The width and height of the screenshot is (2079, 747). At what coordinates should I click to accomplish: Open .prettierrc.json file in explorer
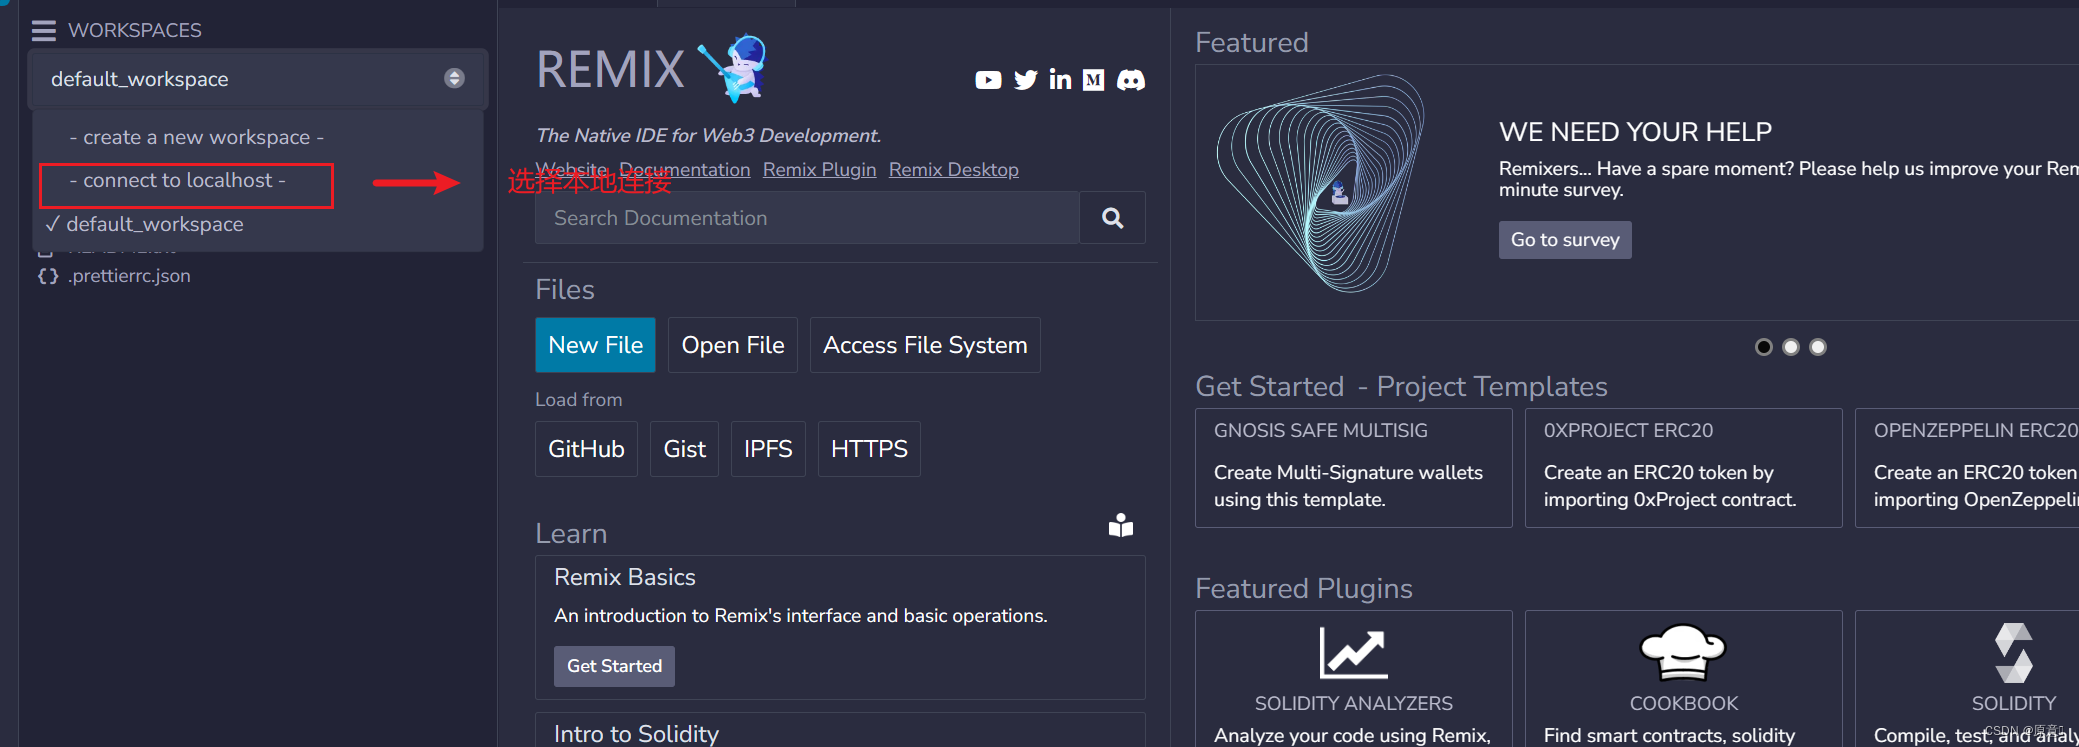pos(128,276)
